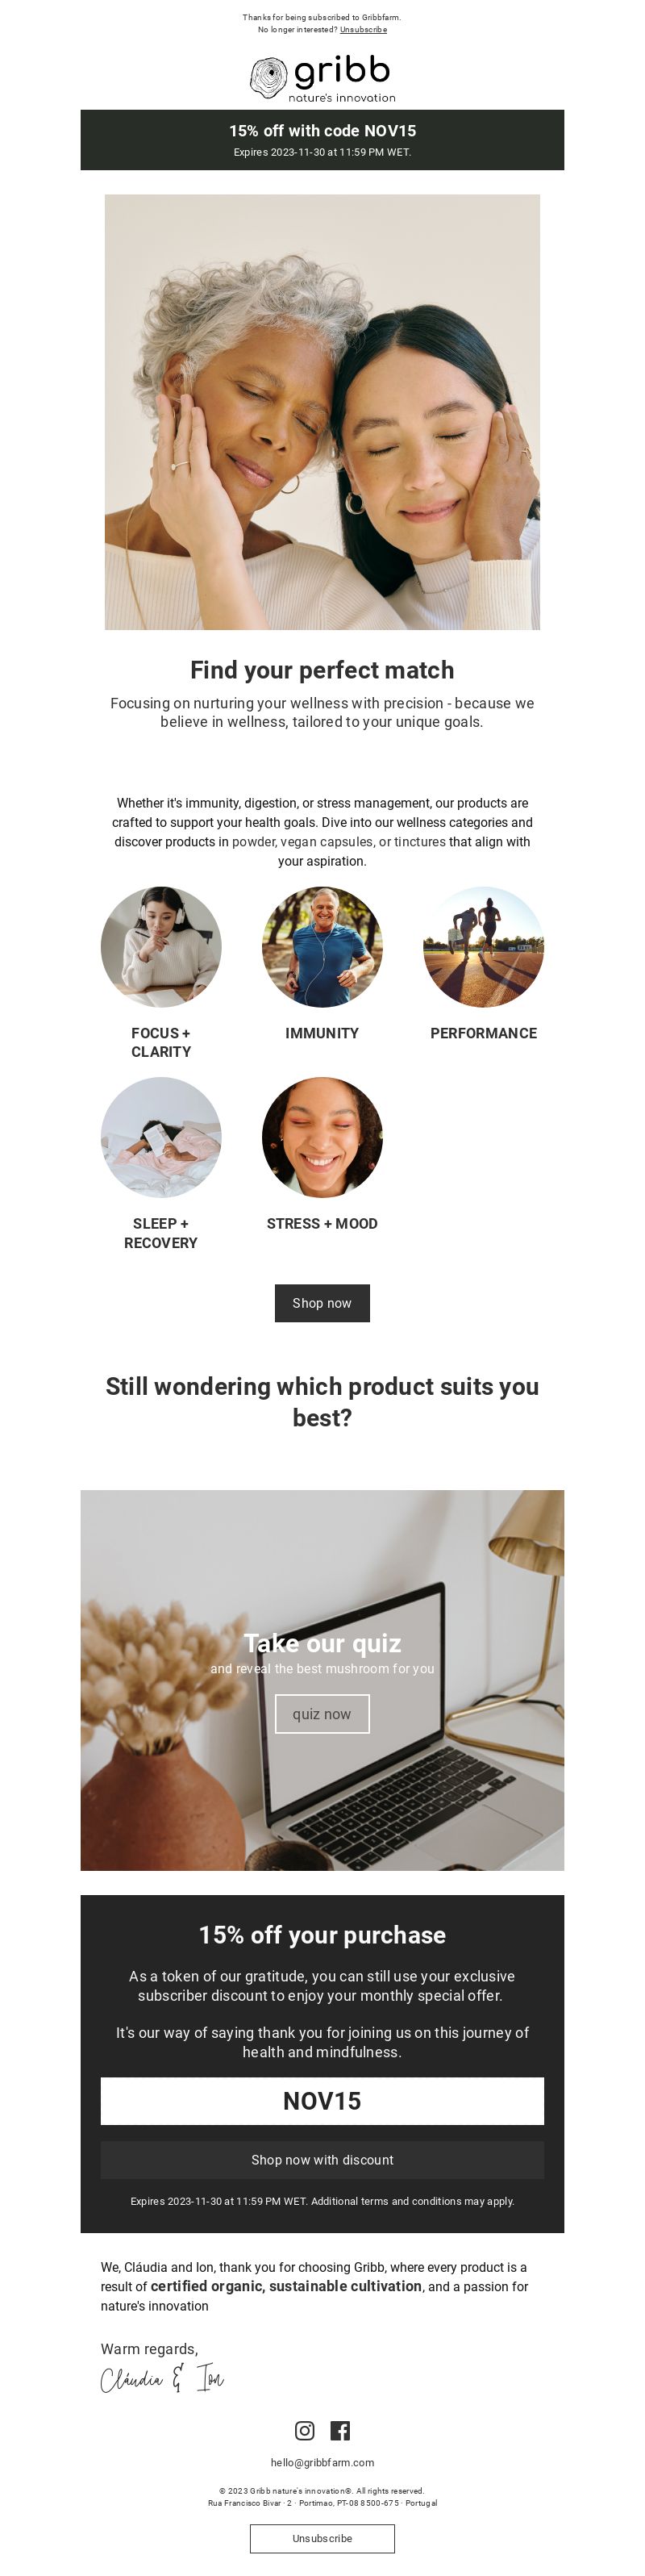Select the Sleep + Recovery category image

161,1137
